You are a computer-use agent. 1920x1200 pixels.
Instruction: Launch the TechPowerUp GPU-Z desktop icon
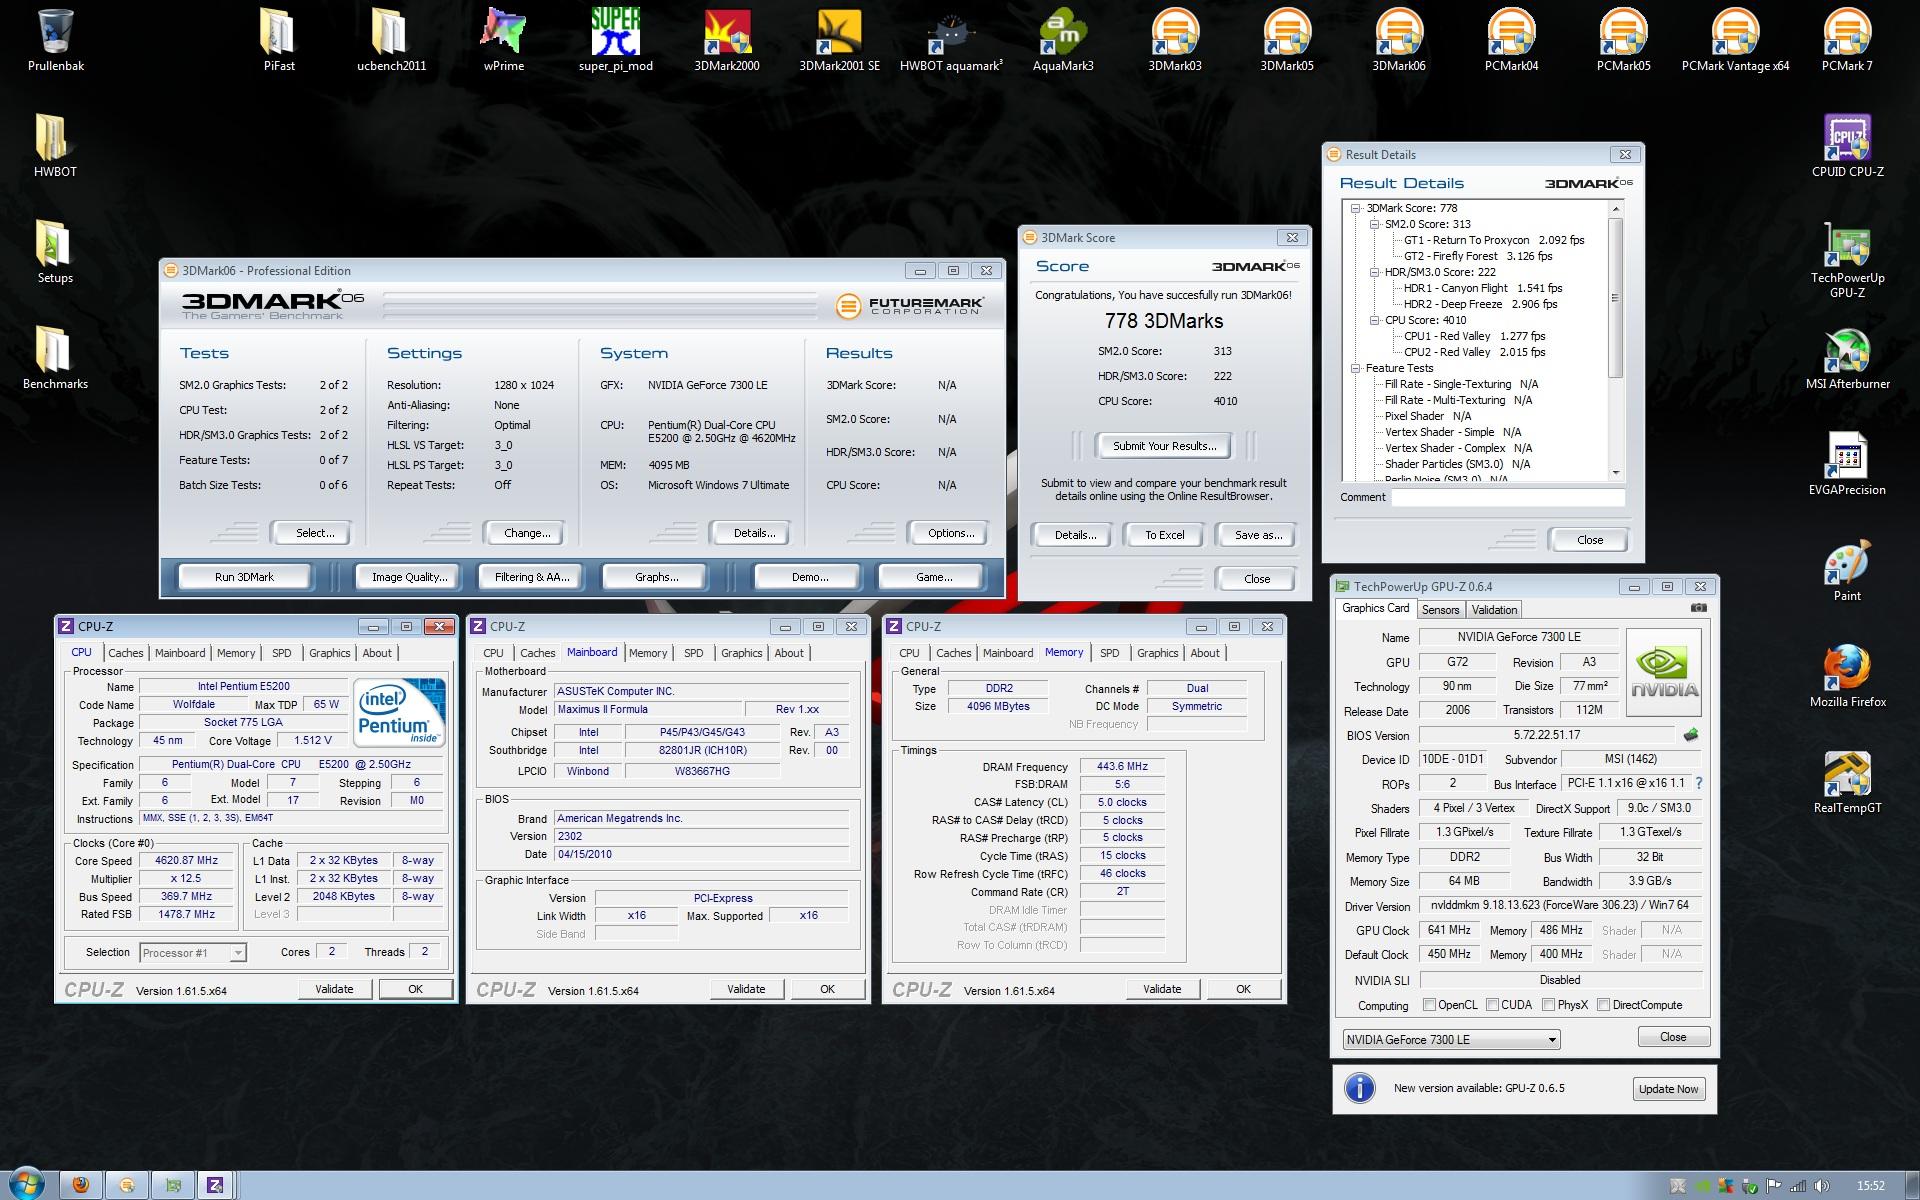[x=1847, y=259]
